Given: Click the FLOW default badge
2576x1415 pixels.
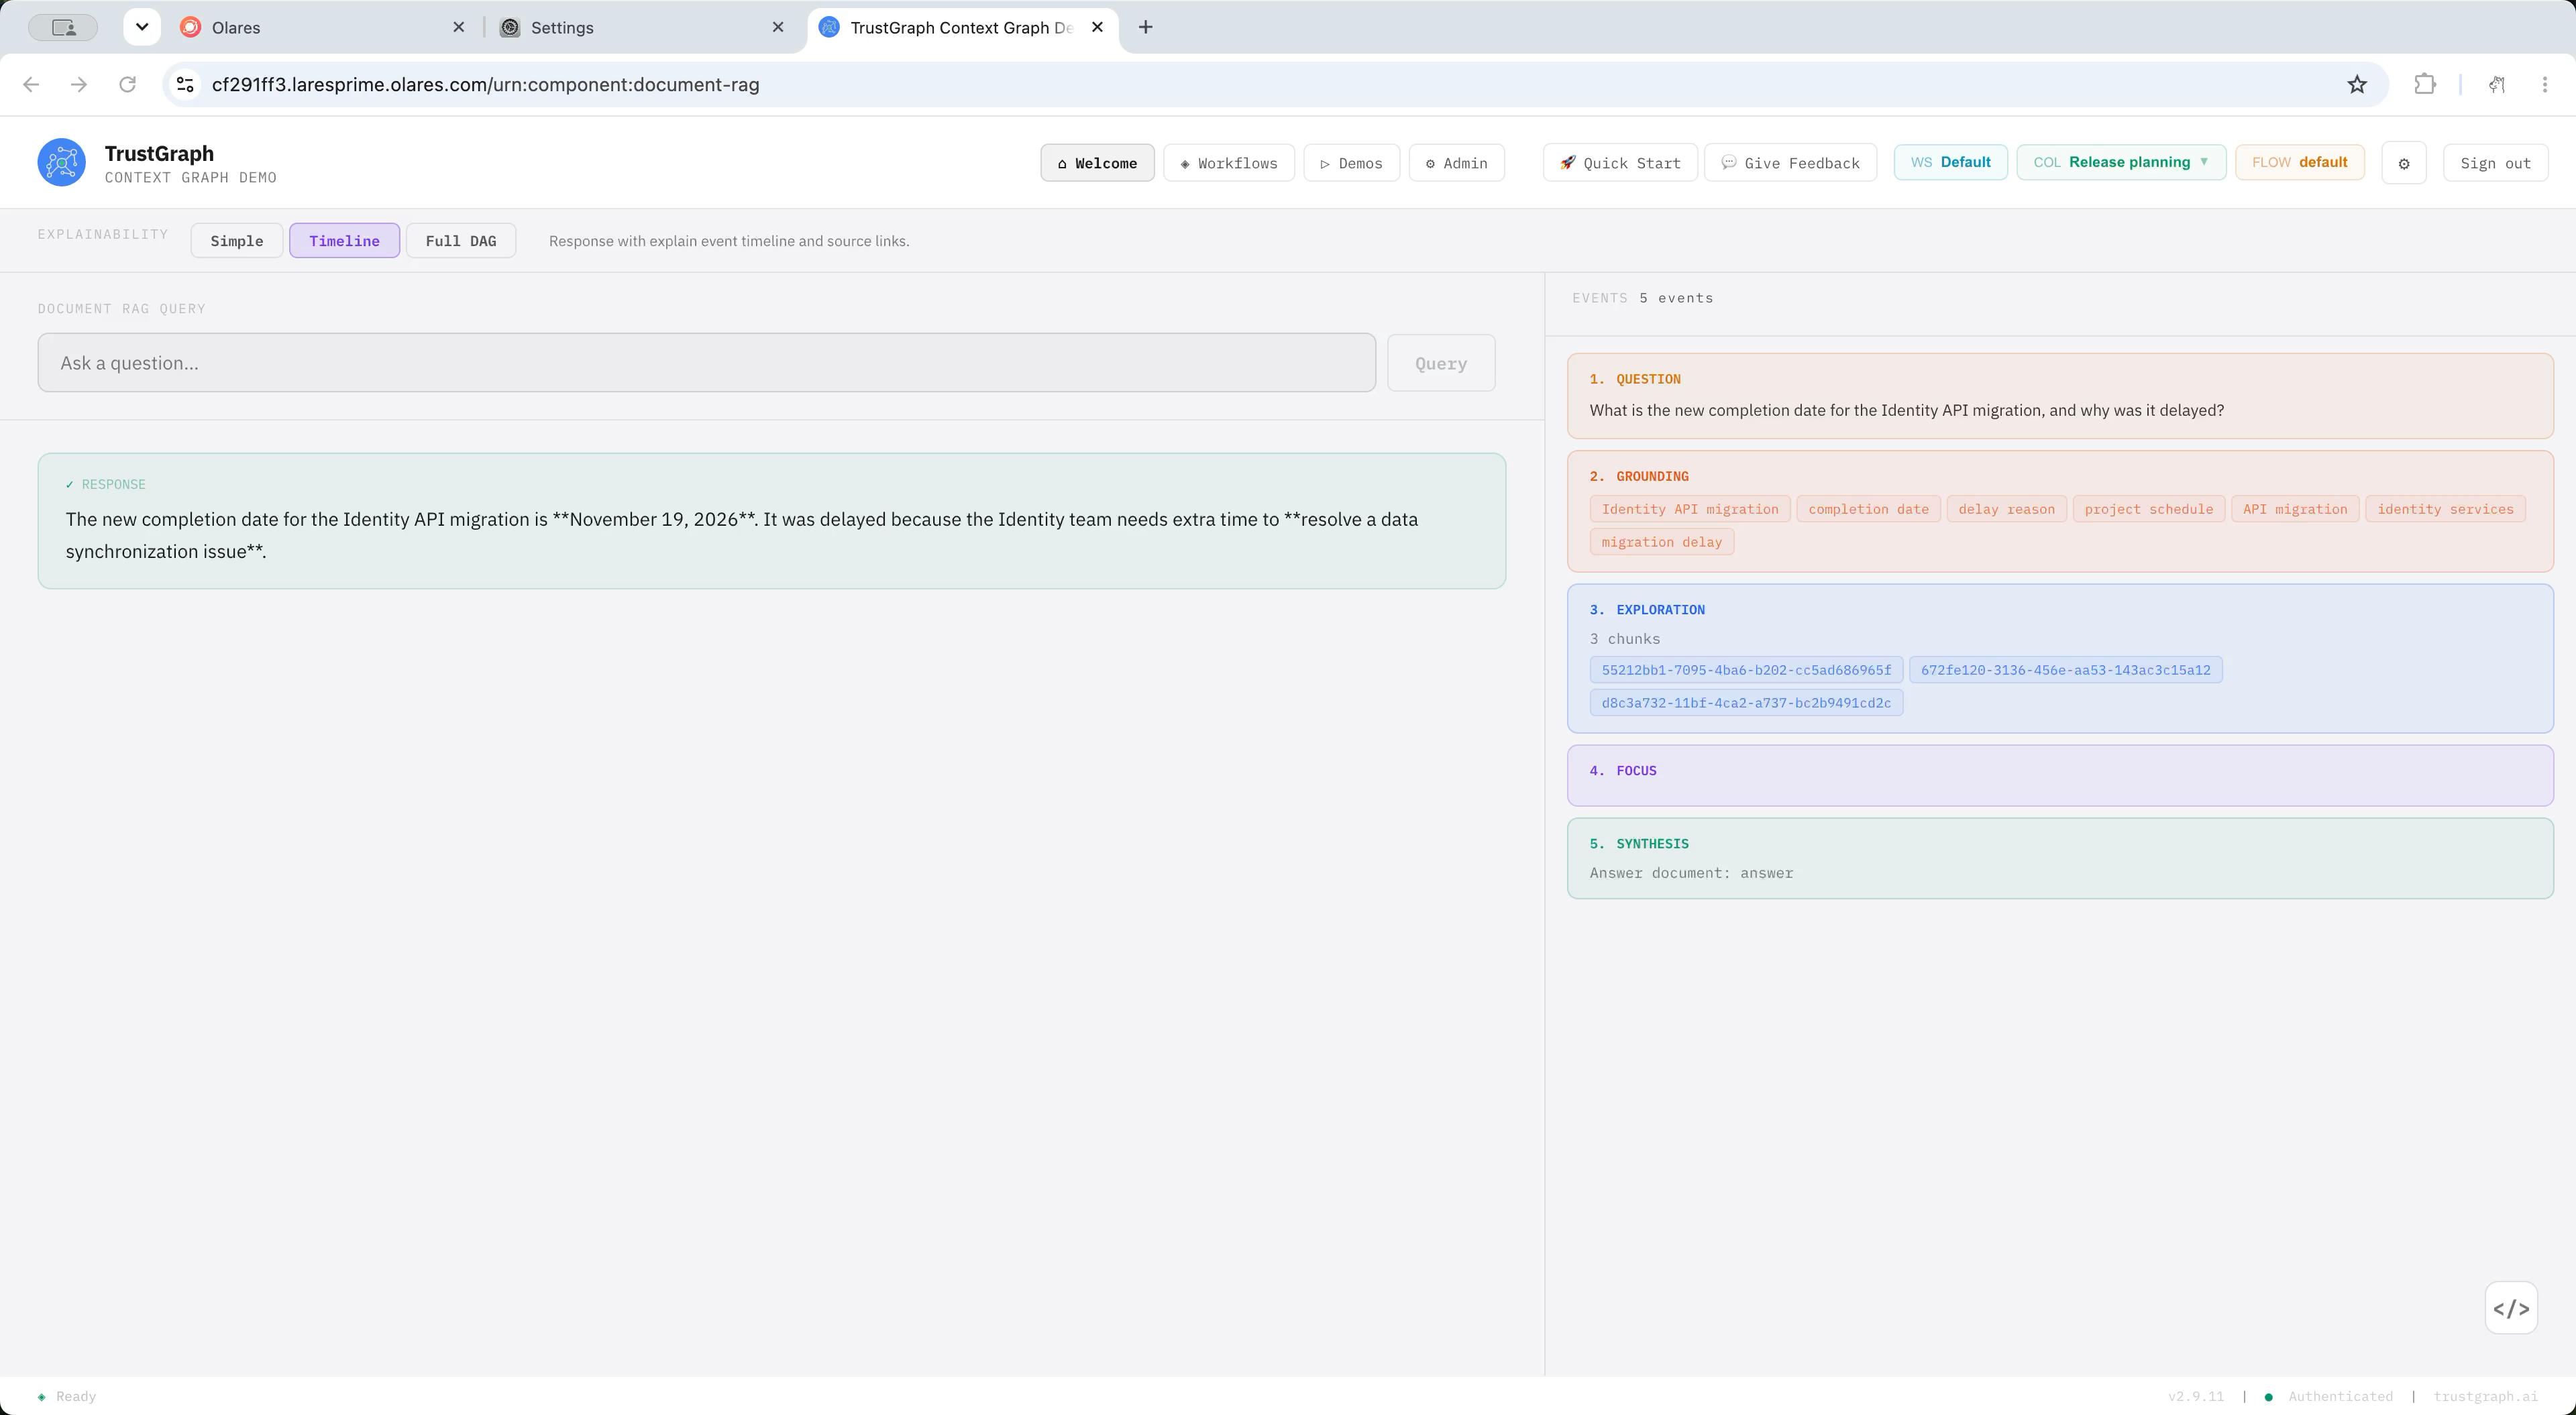Looking at the screenshot, I should (2299, 162).
